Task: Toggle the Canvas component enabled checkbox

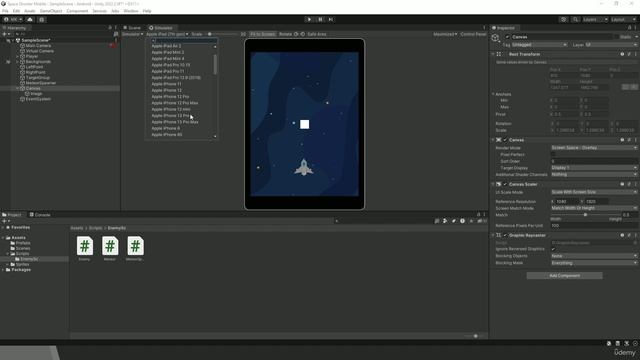Action: 505,140
